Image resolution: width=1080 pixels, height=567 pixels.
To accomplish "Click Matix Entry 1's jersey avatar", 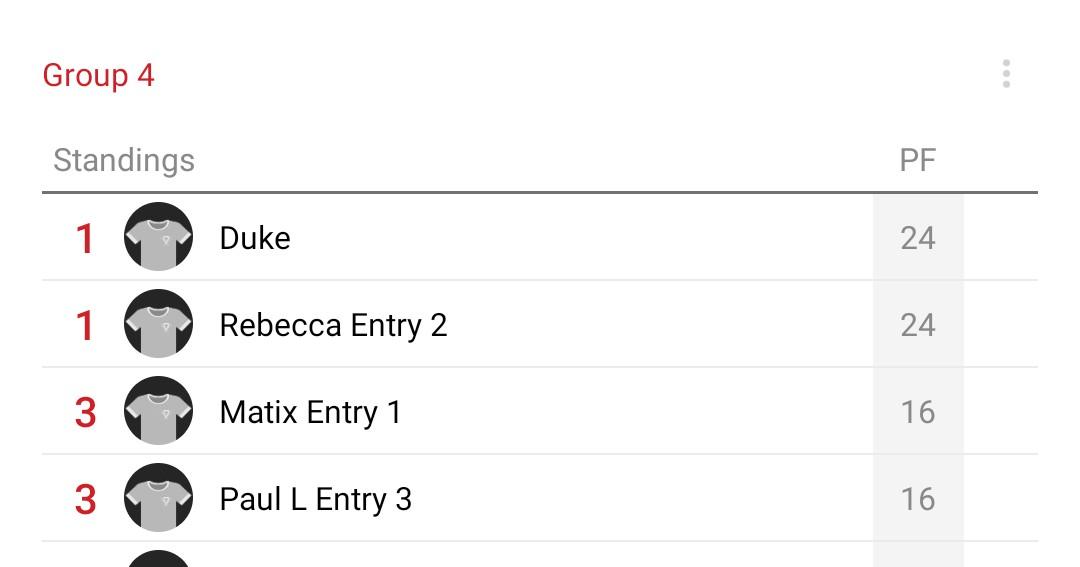I will [158, 411].
